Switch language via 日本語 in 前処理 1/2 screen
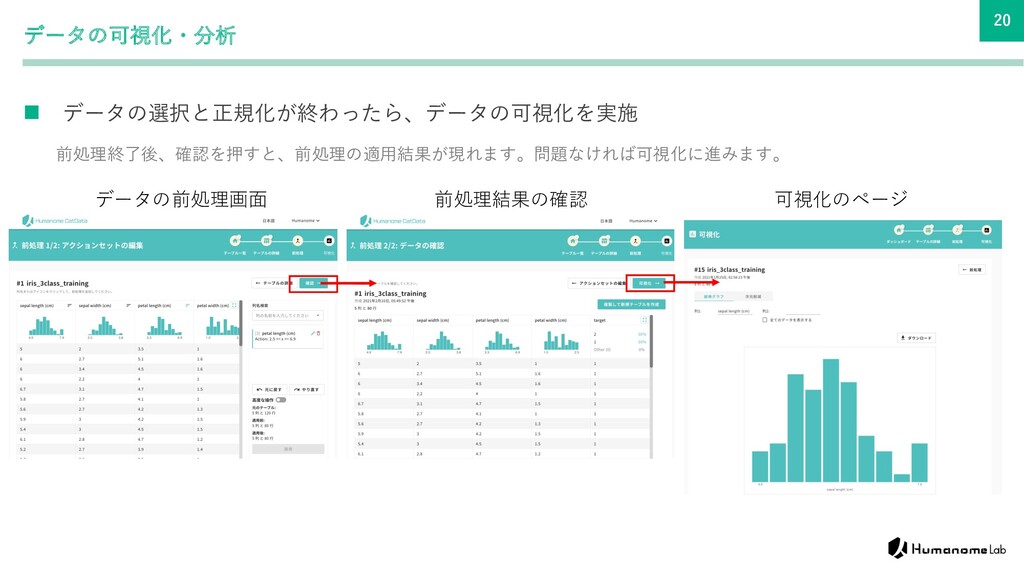Screen dimensions: 1024x576 (x=268, y=221)
